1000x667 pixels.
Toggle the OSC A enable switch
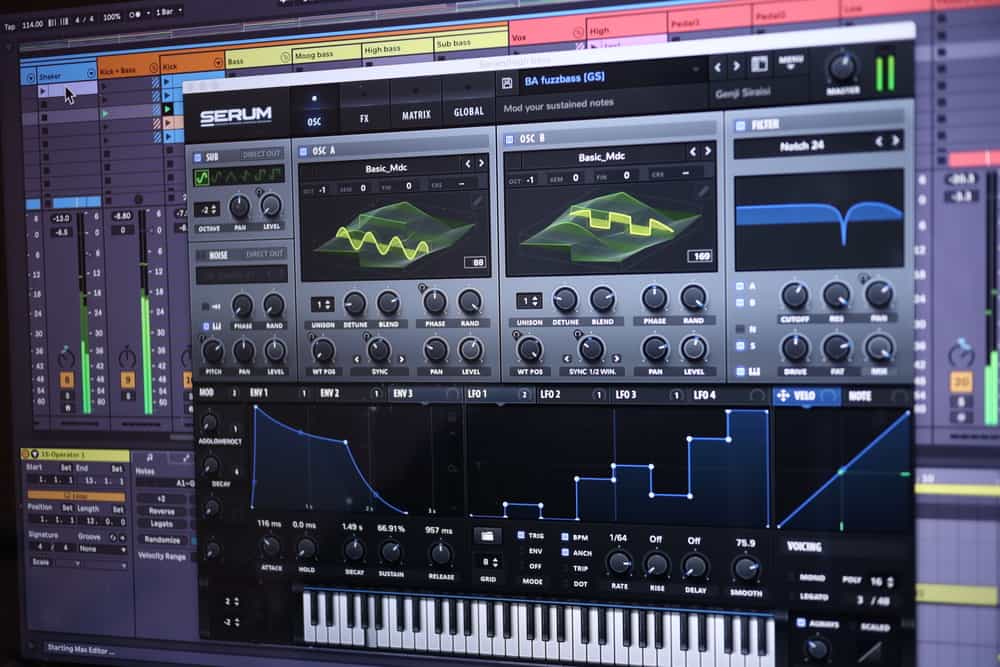pos(302,151)
